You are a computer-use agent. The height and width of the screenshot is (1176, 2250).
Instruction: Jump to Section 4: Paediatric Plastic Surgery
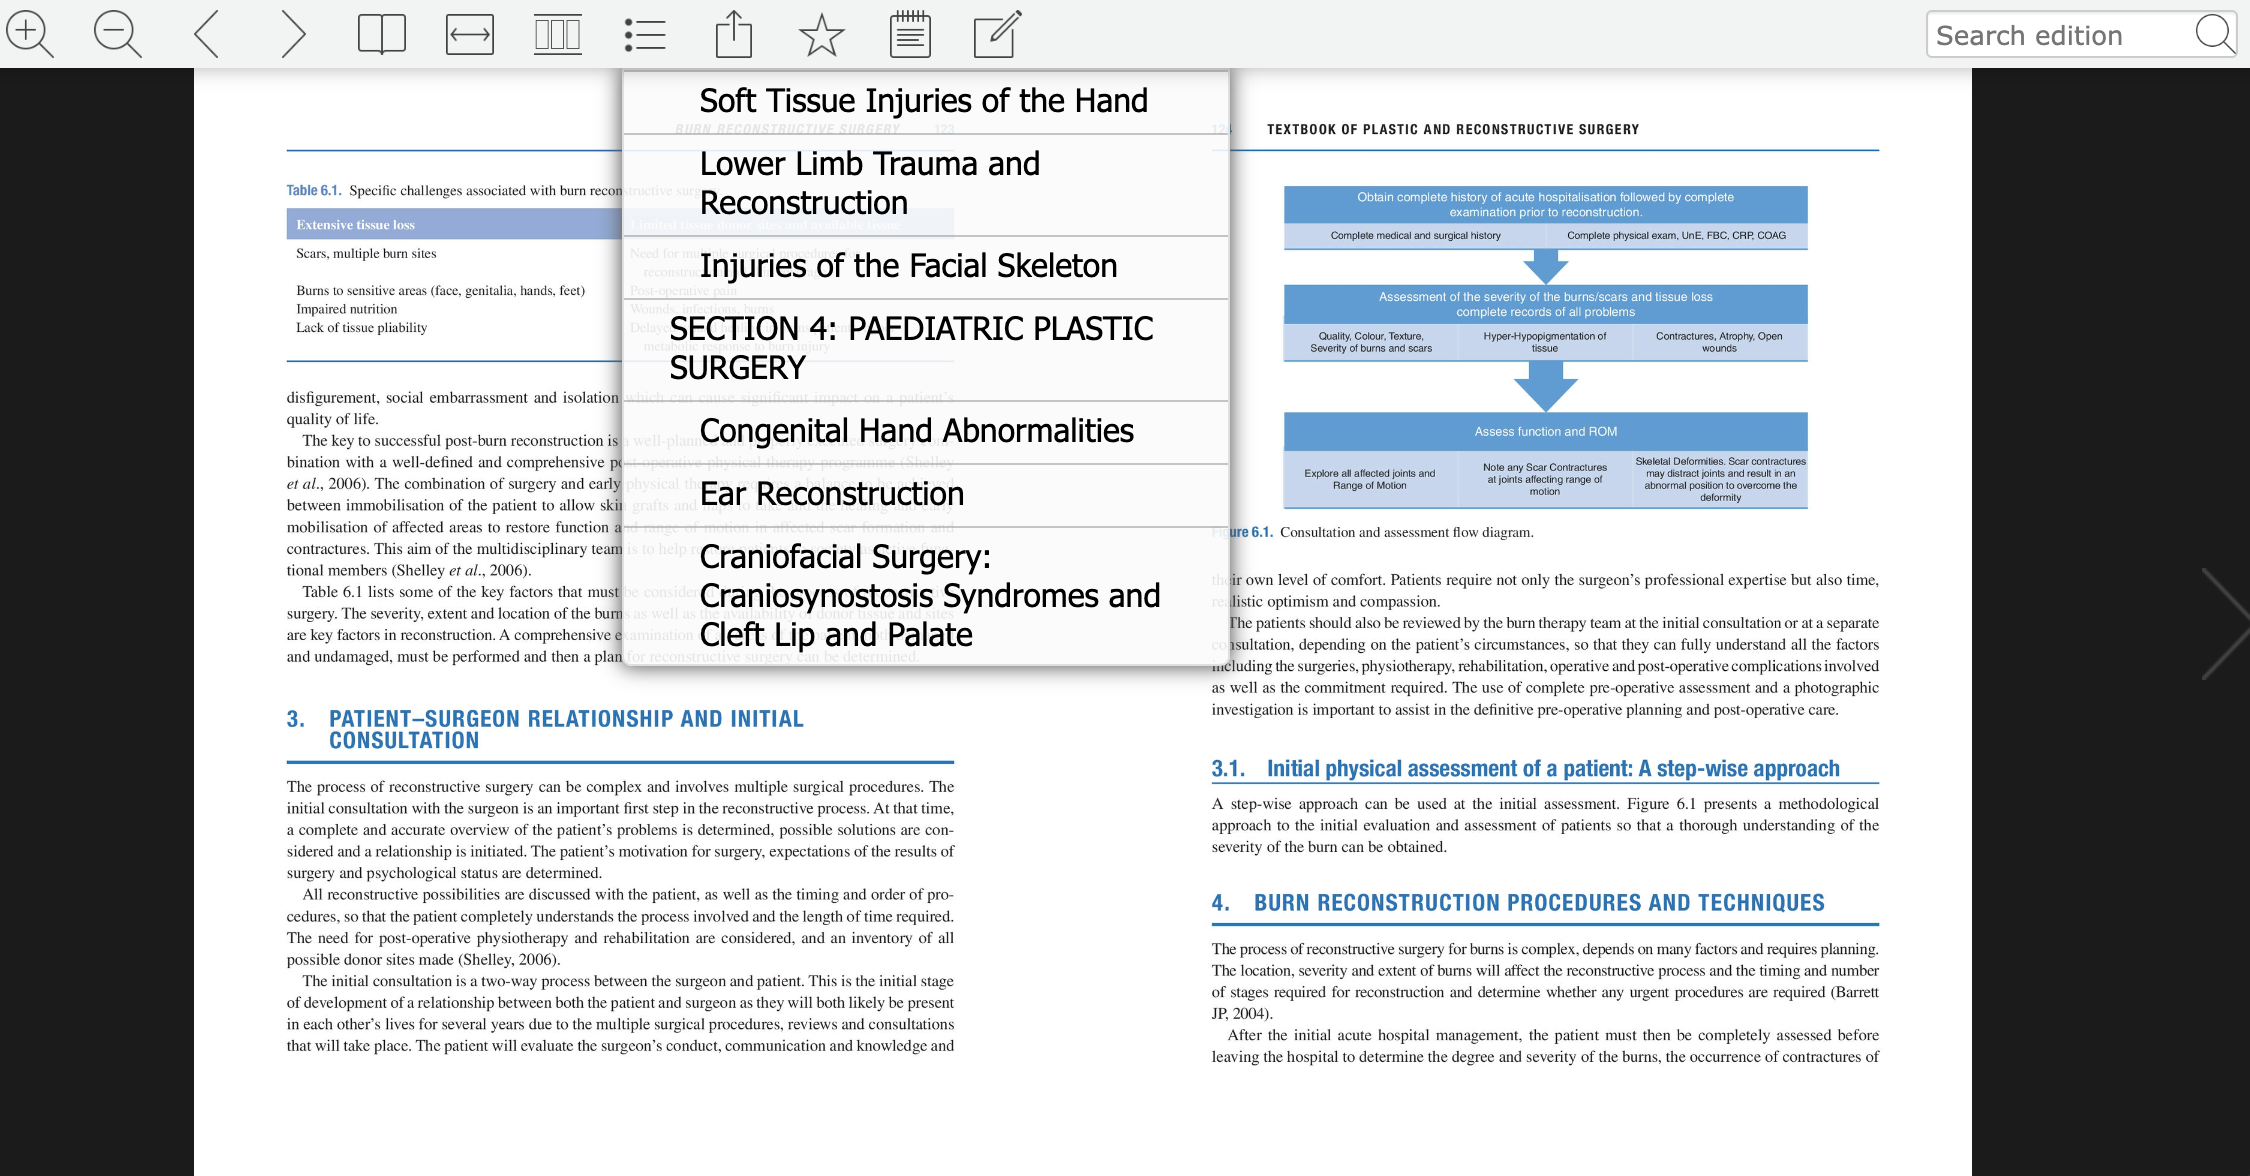925,349
